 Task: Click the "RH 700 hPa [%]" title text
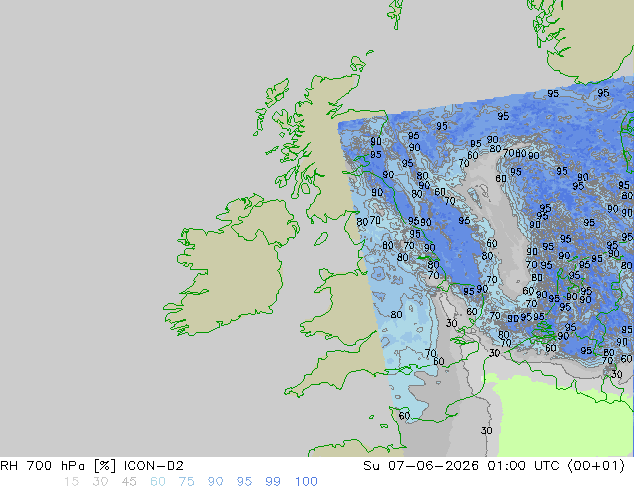58,466
